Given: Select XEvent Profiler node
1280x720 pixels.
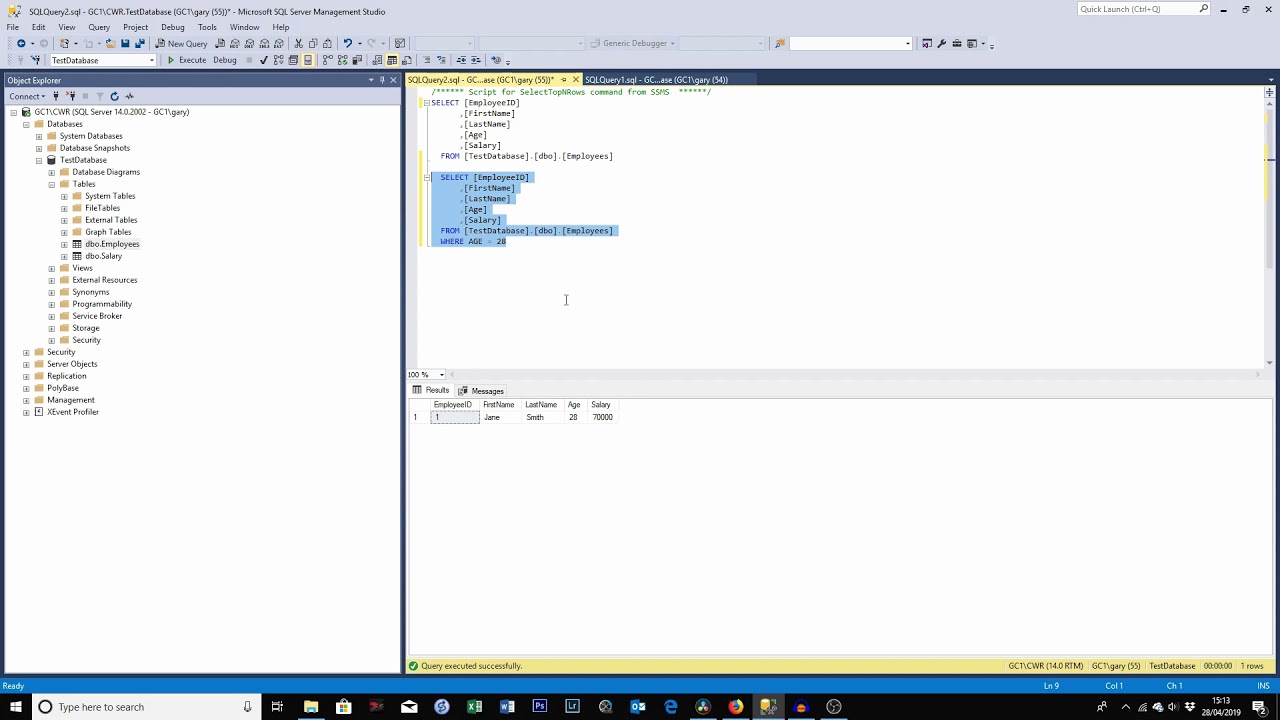Looking at the screenshot, I should coord(73,412).
